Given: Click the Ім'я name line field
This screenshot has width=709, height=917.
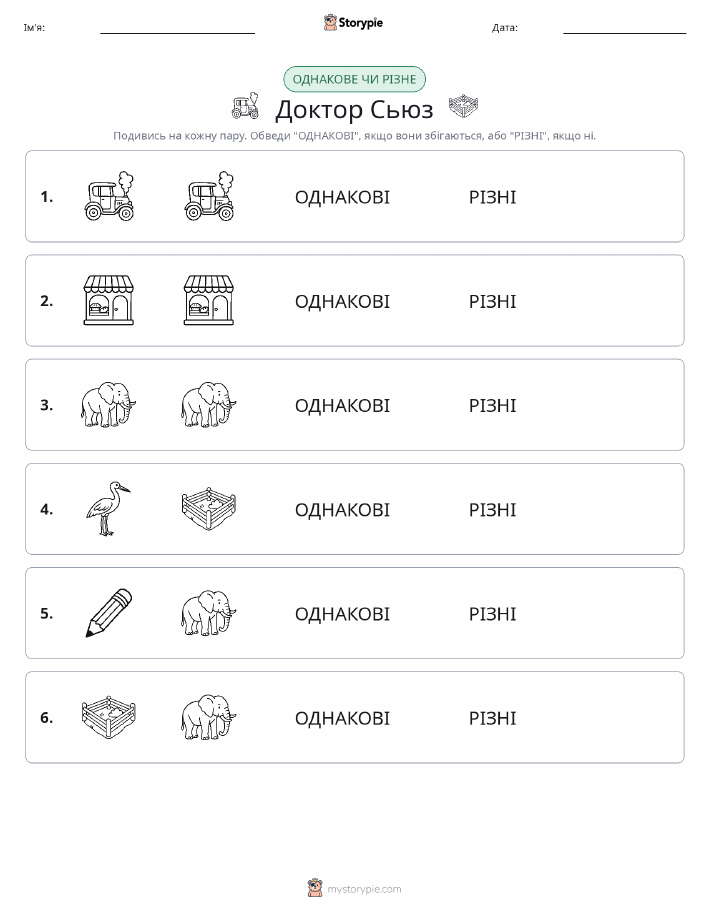Looking at the screenshot, I should 177,28.
